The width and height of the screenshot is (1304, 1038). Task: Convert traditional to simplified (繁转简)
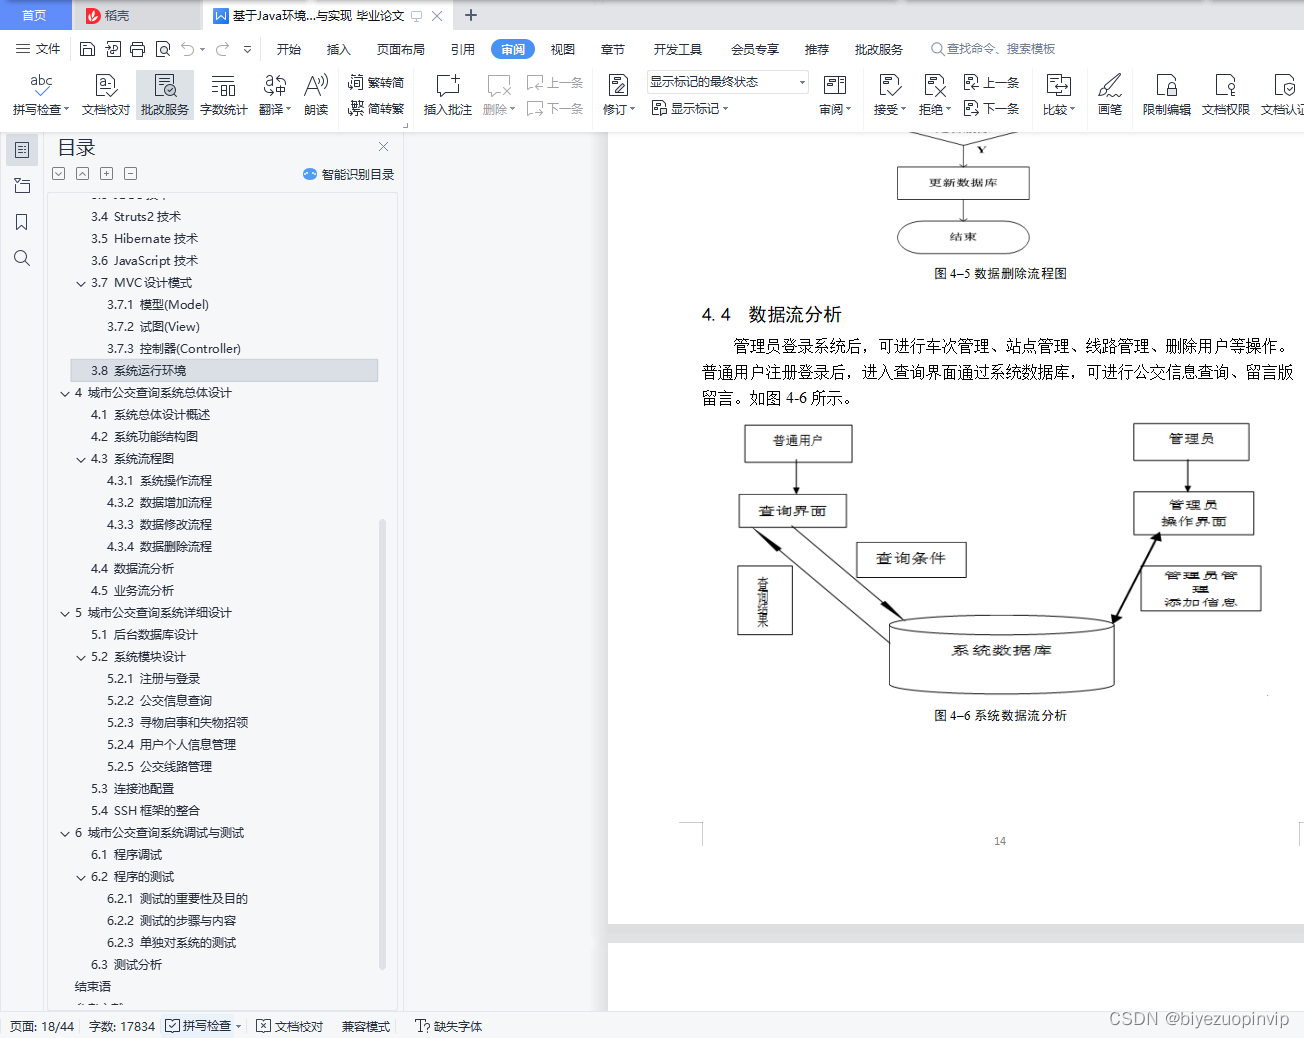pyautogui.click(x=376, y=83)
